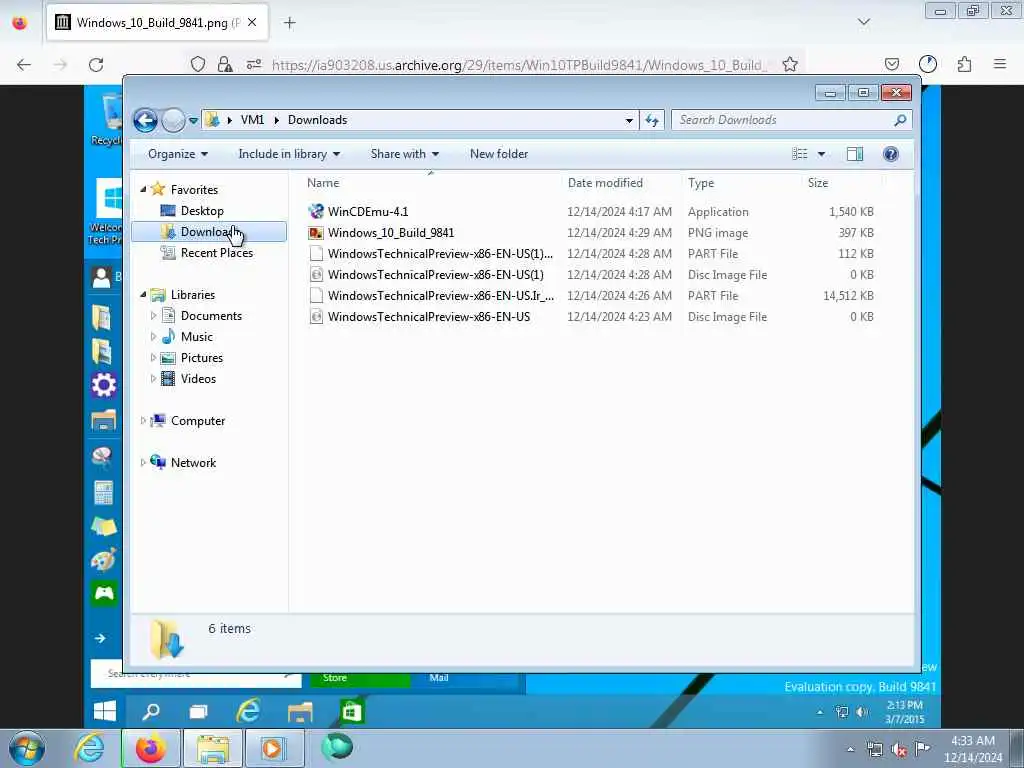Show hidden system tray icons arrow
Image resolution: width=1024 pixels, height=768 pixels.
tap(850, 749)
